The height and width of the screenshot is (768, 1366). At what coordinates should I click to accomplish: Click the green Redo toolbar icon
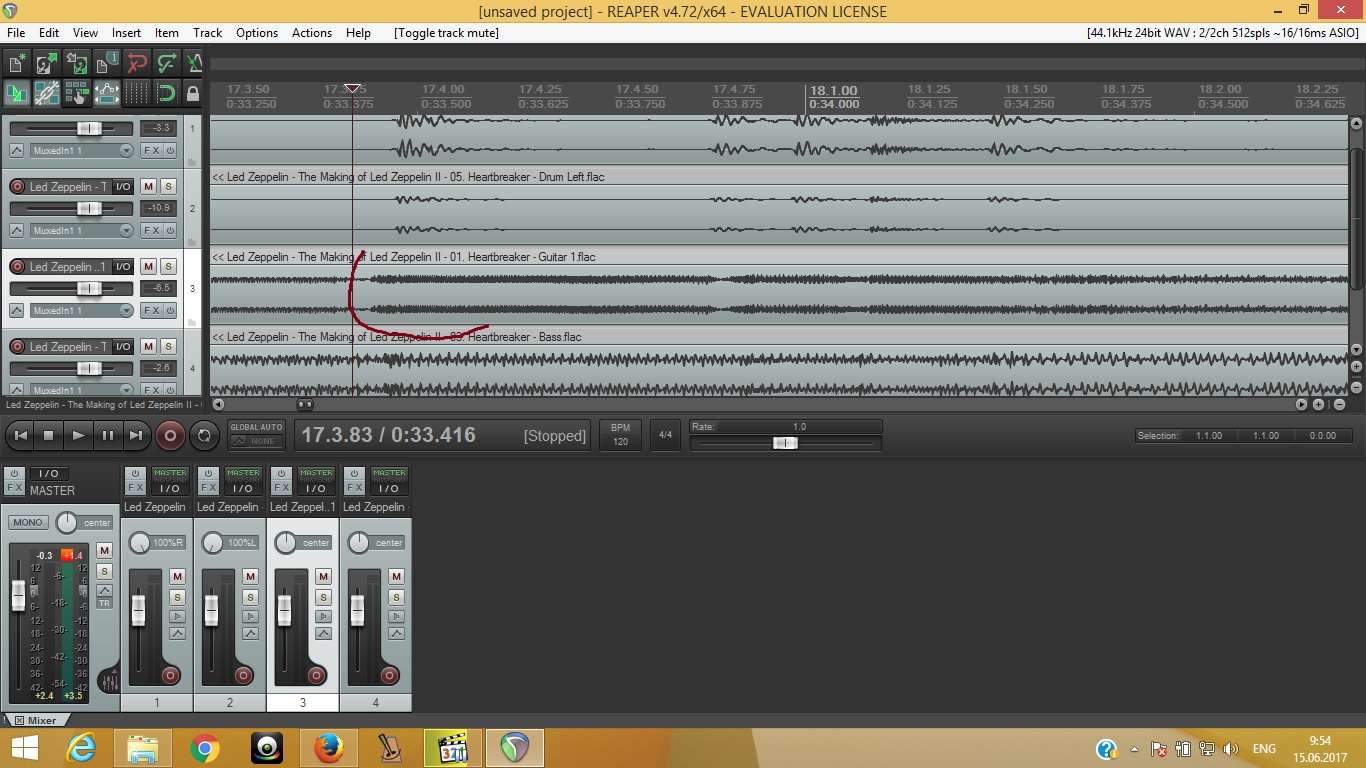coord(166,63)
